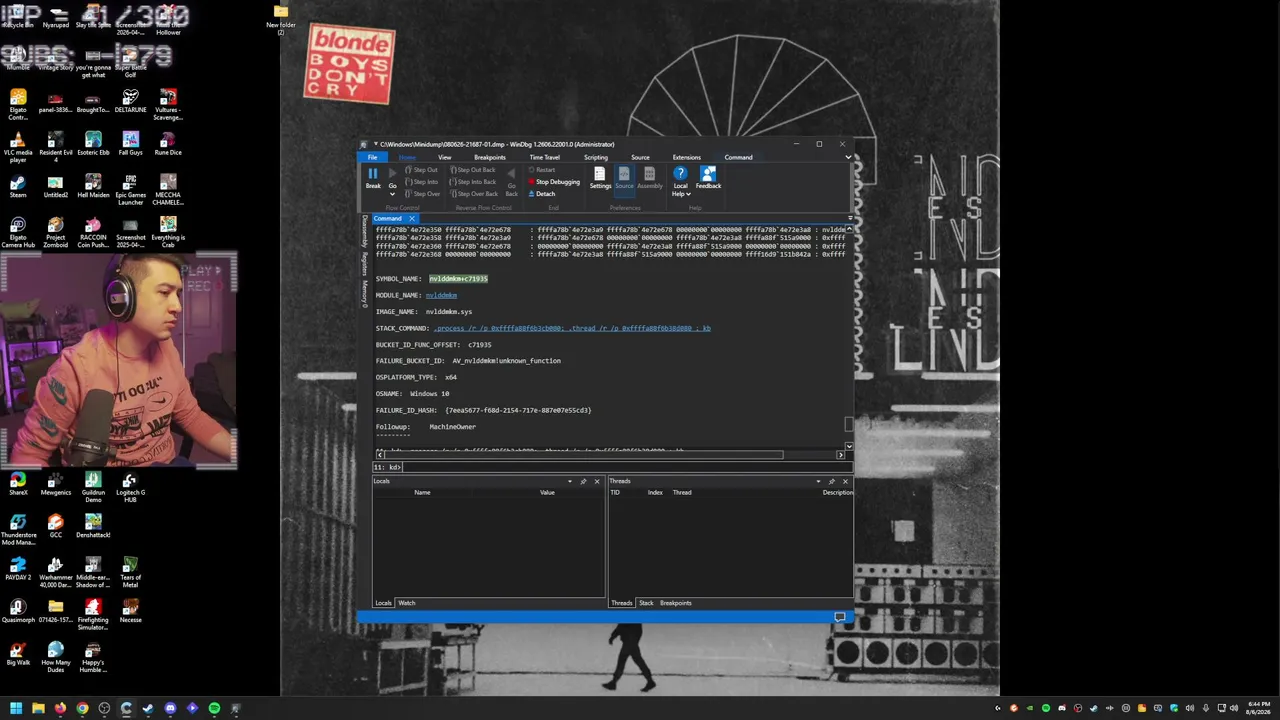Switch to the Extensions ribbon tab
This screenshot has height=720, width=1280.
(x=687, y=157)
